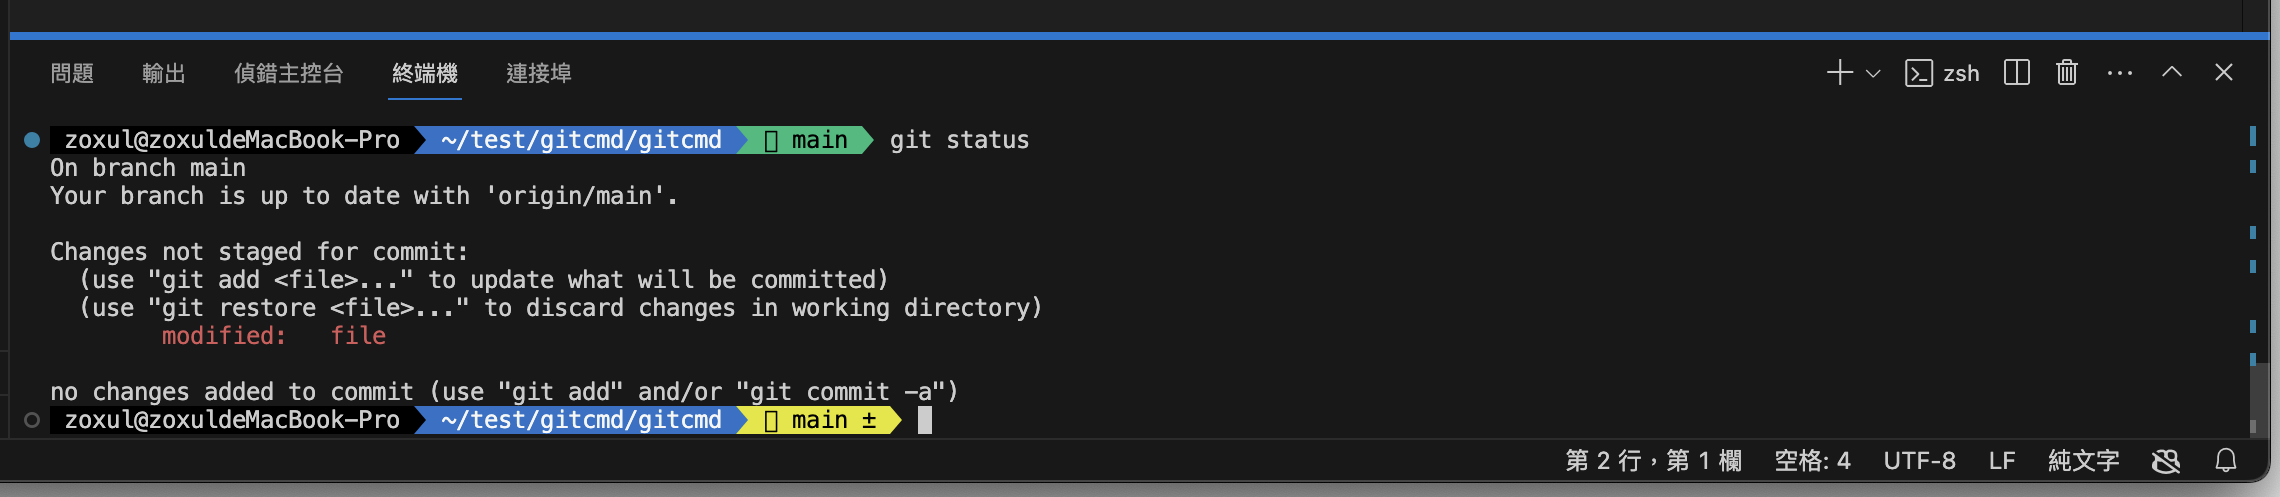
Task: Split the terminal panel
Action: [2016, 73]
